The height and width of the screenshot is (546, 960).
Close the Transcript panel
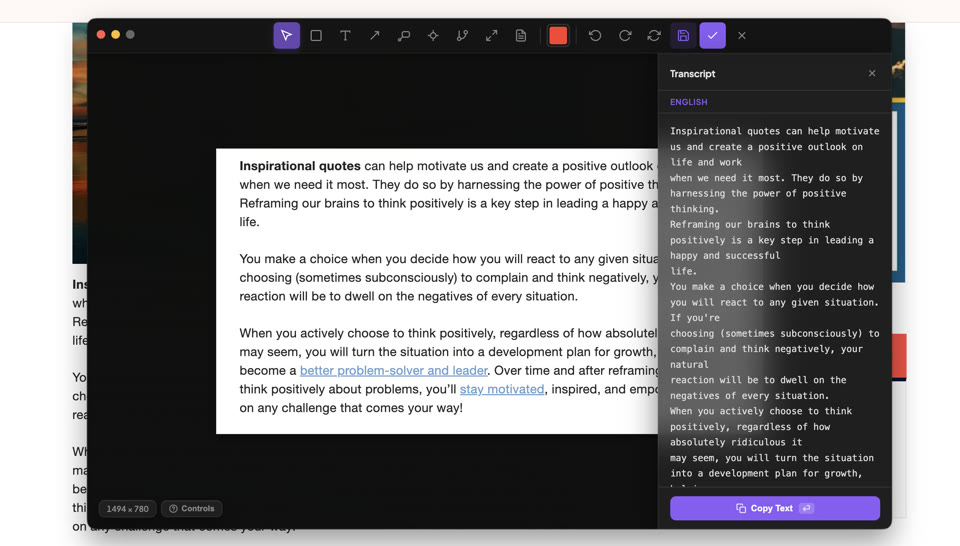[x=872, y=73]
